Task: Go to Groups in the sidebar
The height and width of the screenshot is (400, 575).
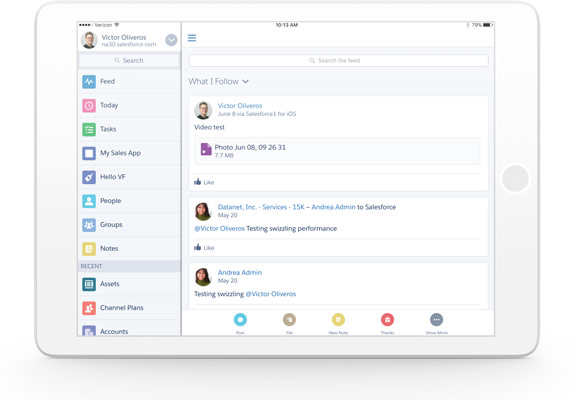Action: [x=129, y=225]
